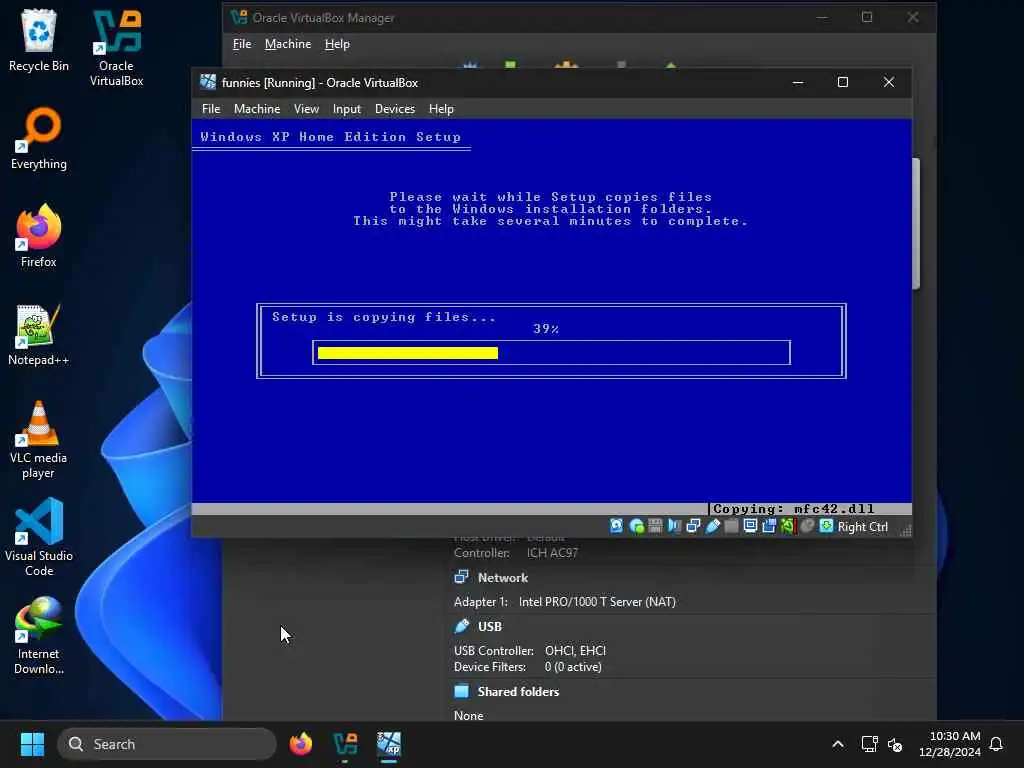The height and width of the screenshot is (768, 1024).
Task: Click the USB Controller OHCI, EHCI text
Action: 530,650
